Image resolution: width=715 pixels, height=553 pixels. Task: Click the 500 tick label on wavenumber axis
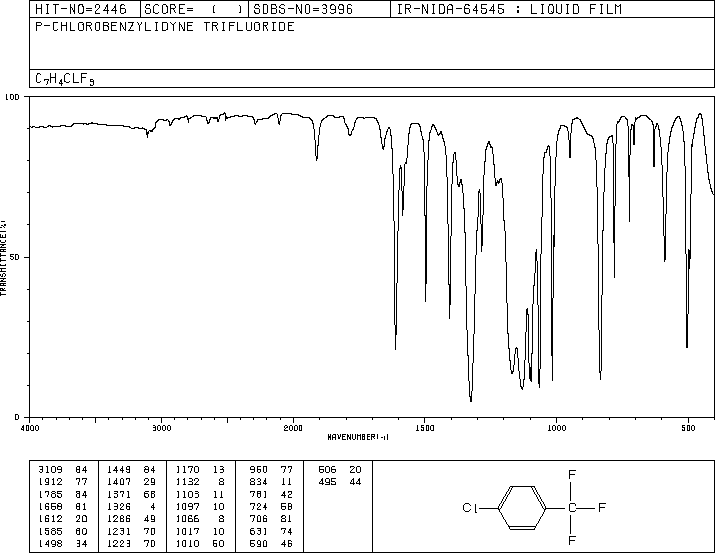click(689, 428)
